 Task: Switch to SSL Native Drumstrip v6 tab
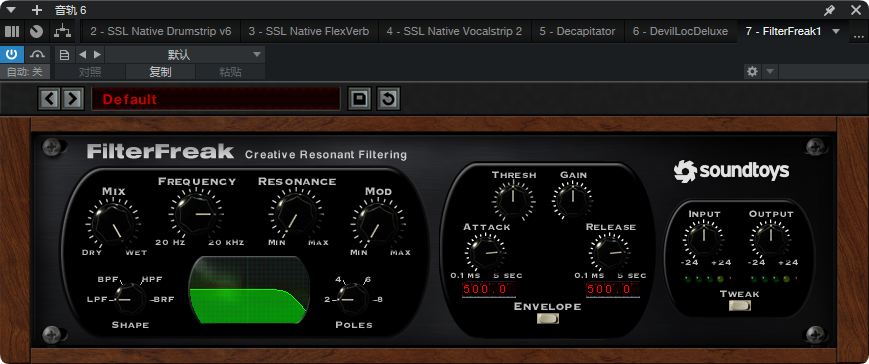tap(161, 32)
